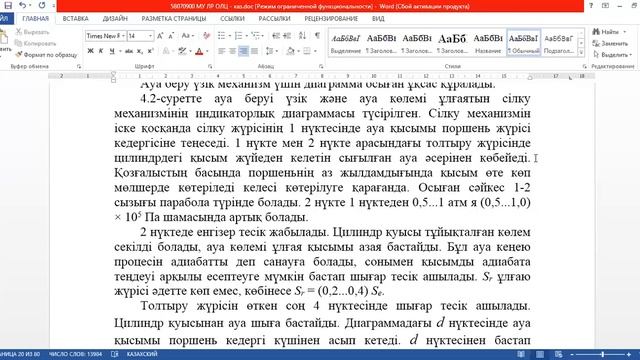Copy selection with Копировать

click(36, 43)
